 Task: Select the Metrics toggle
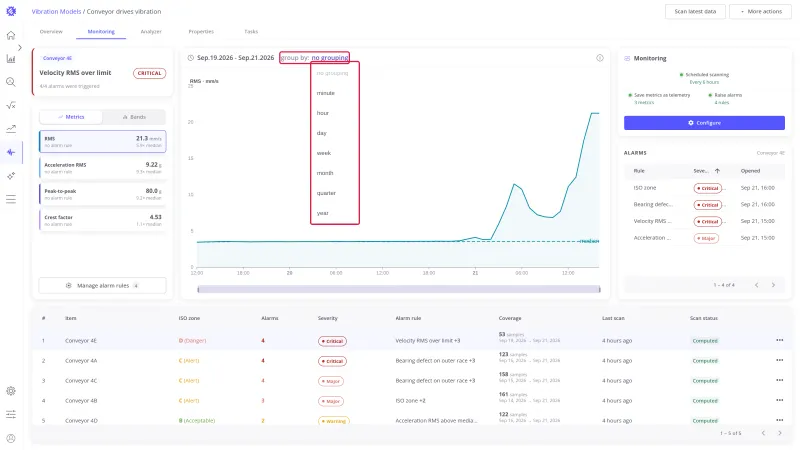pos(71,117)
